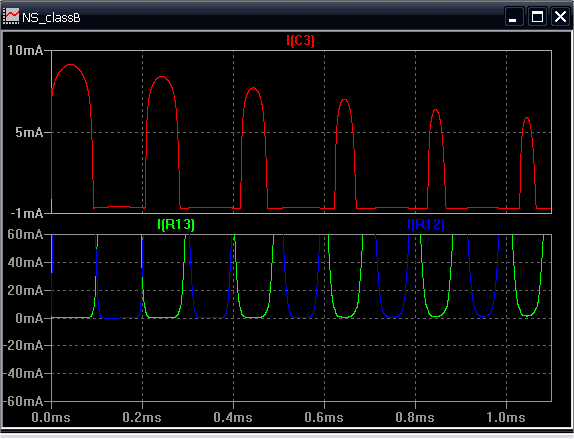
Task: Click the 5mA label on upper axis
Action: point(29,133)
